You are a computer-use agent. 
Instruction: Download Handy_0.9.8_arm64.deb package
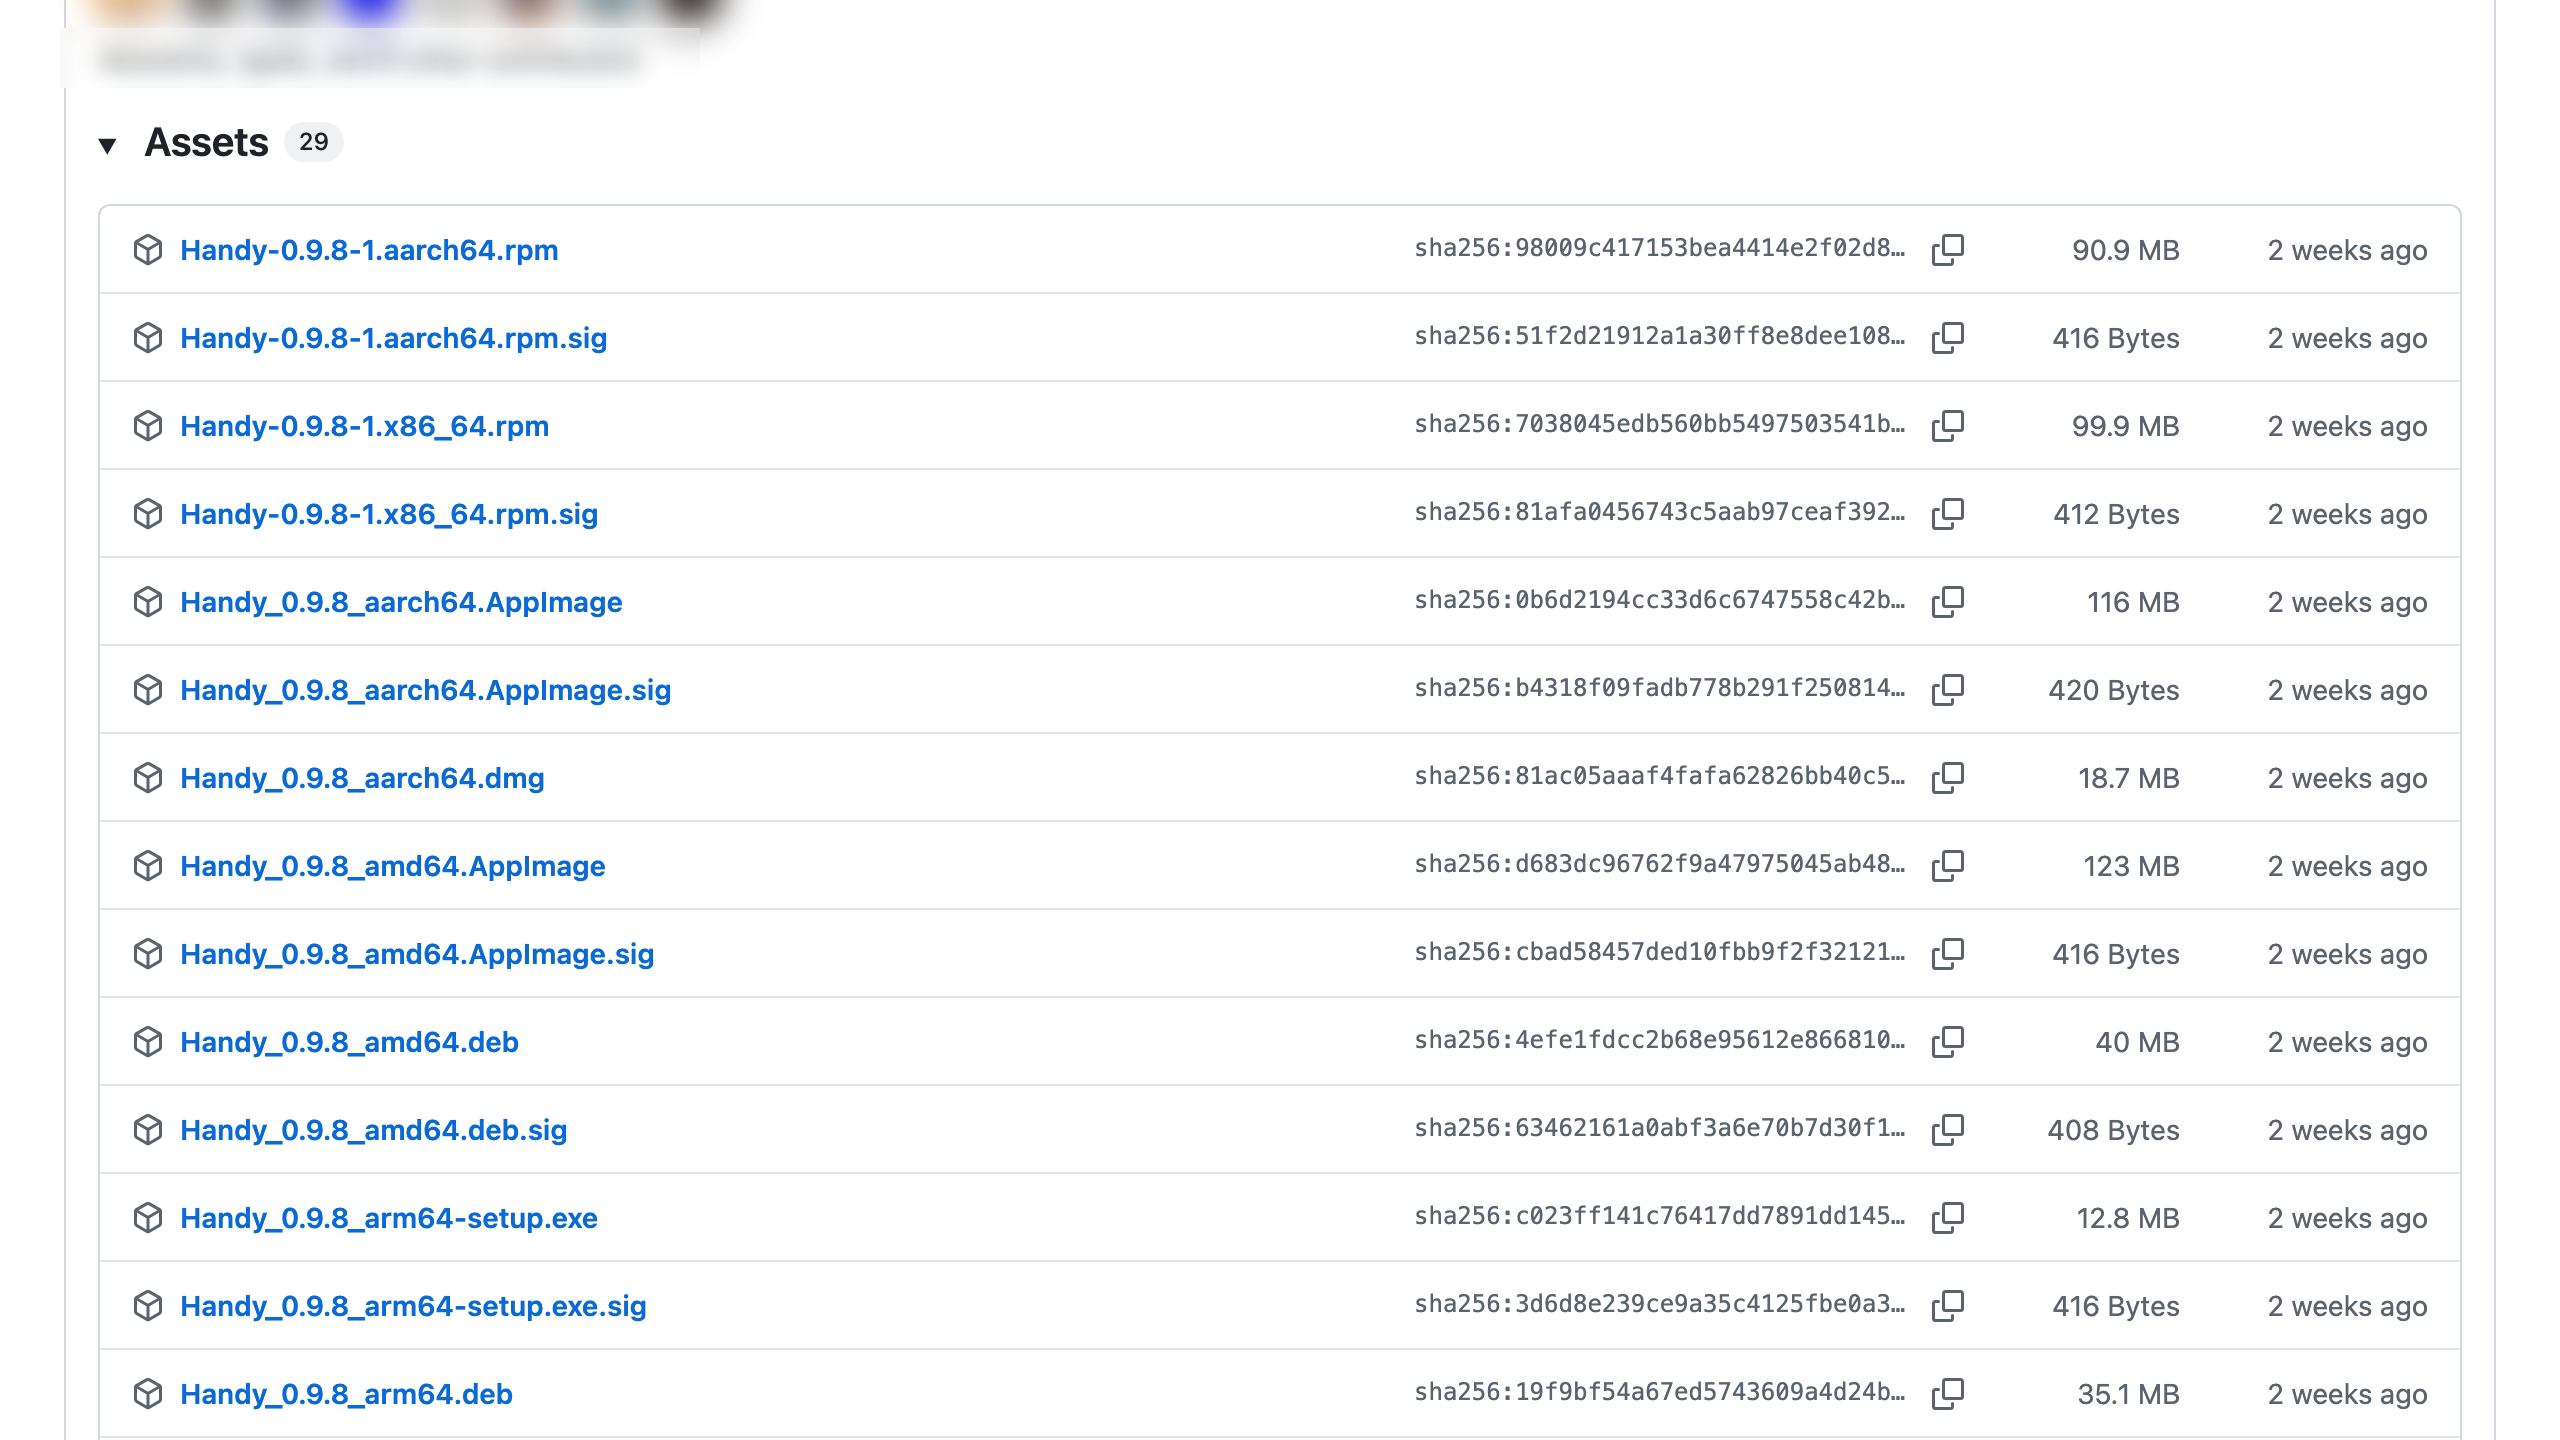[346, 1394]
